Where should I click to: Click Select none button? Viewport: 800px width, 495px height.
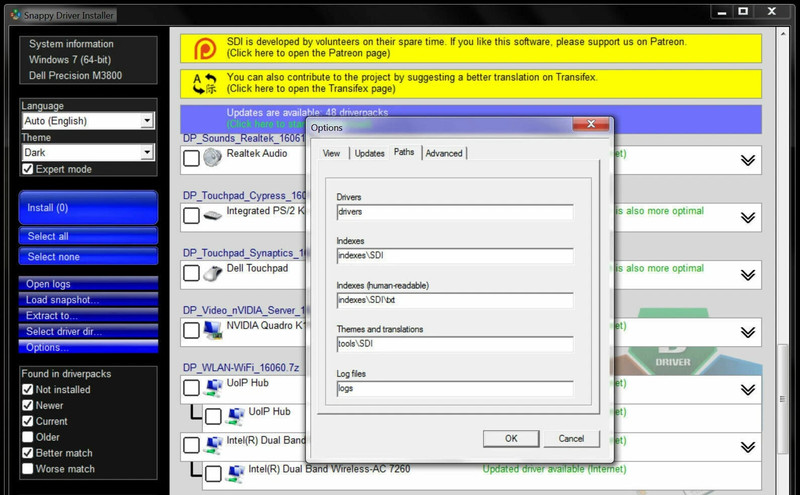pos(88,257)
